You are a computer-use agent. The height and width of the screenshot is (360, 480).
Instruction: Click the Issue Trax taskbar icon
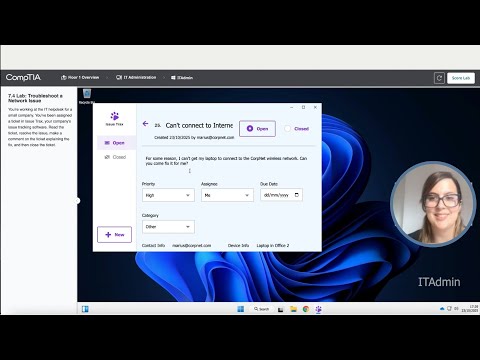point(318,309)
